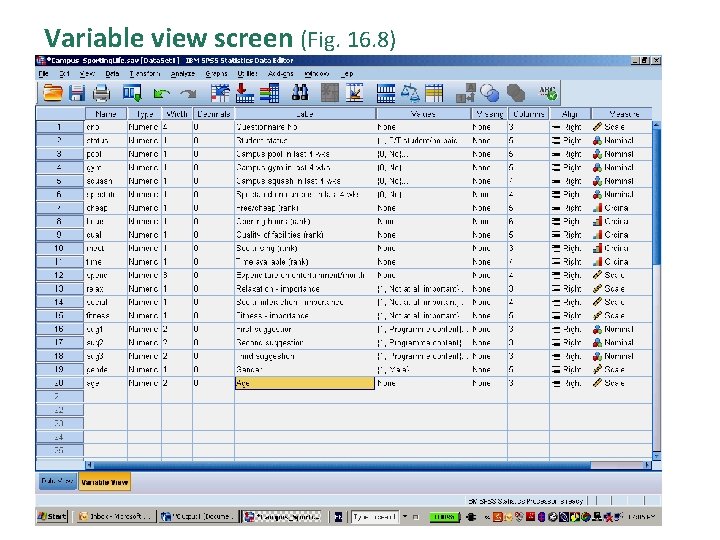Click the grey Show all variables icon

pos(516,93)
